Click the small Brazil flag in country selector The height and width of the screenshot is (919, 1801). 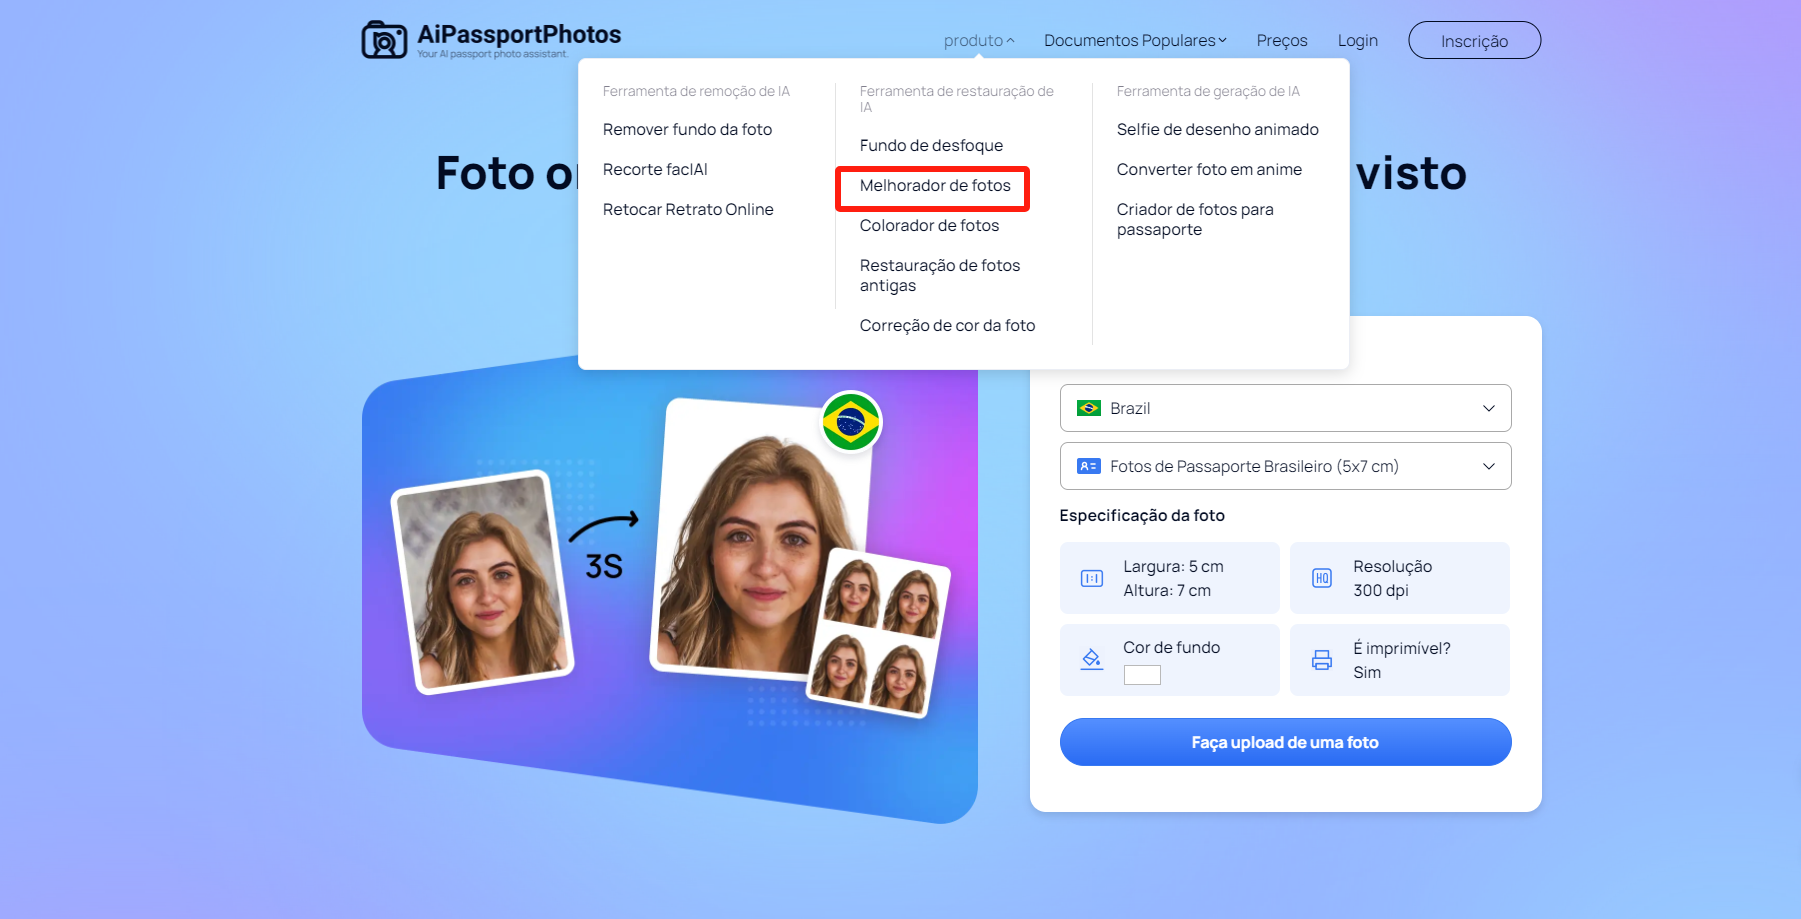pos(1088,408)
